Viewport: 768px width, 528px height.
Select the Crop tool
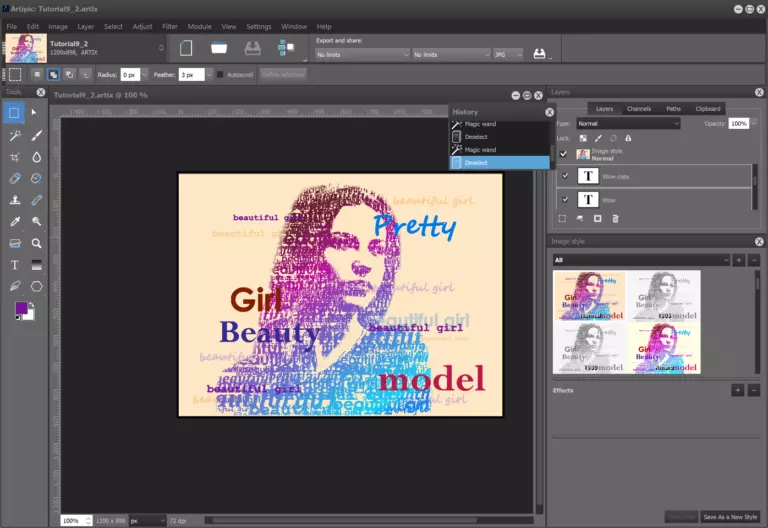point(15,157)
